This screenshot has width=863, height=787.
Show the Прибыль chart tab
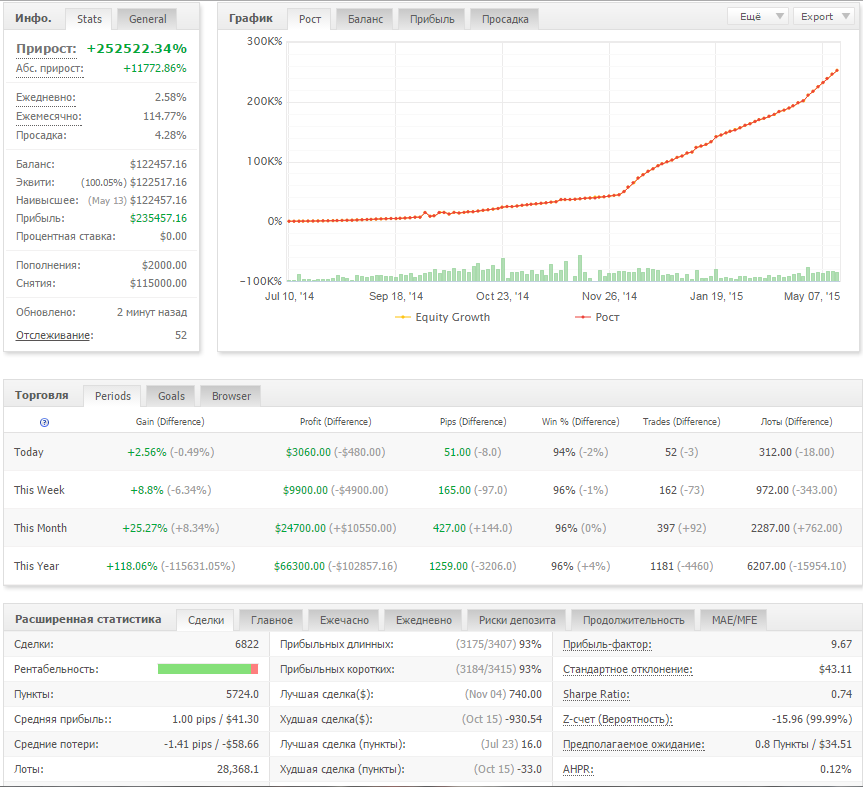point(432,19)
